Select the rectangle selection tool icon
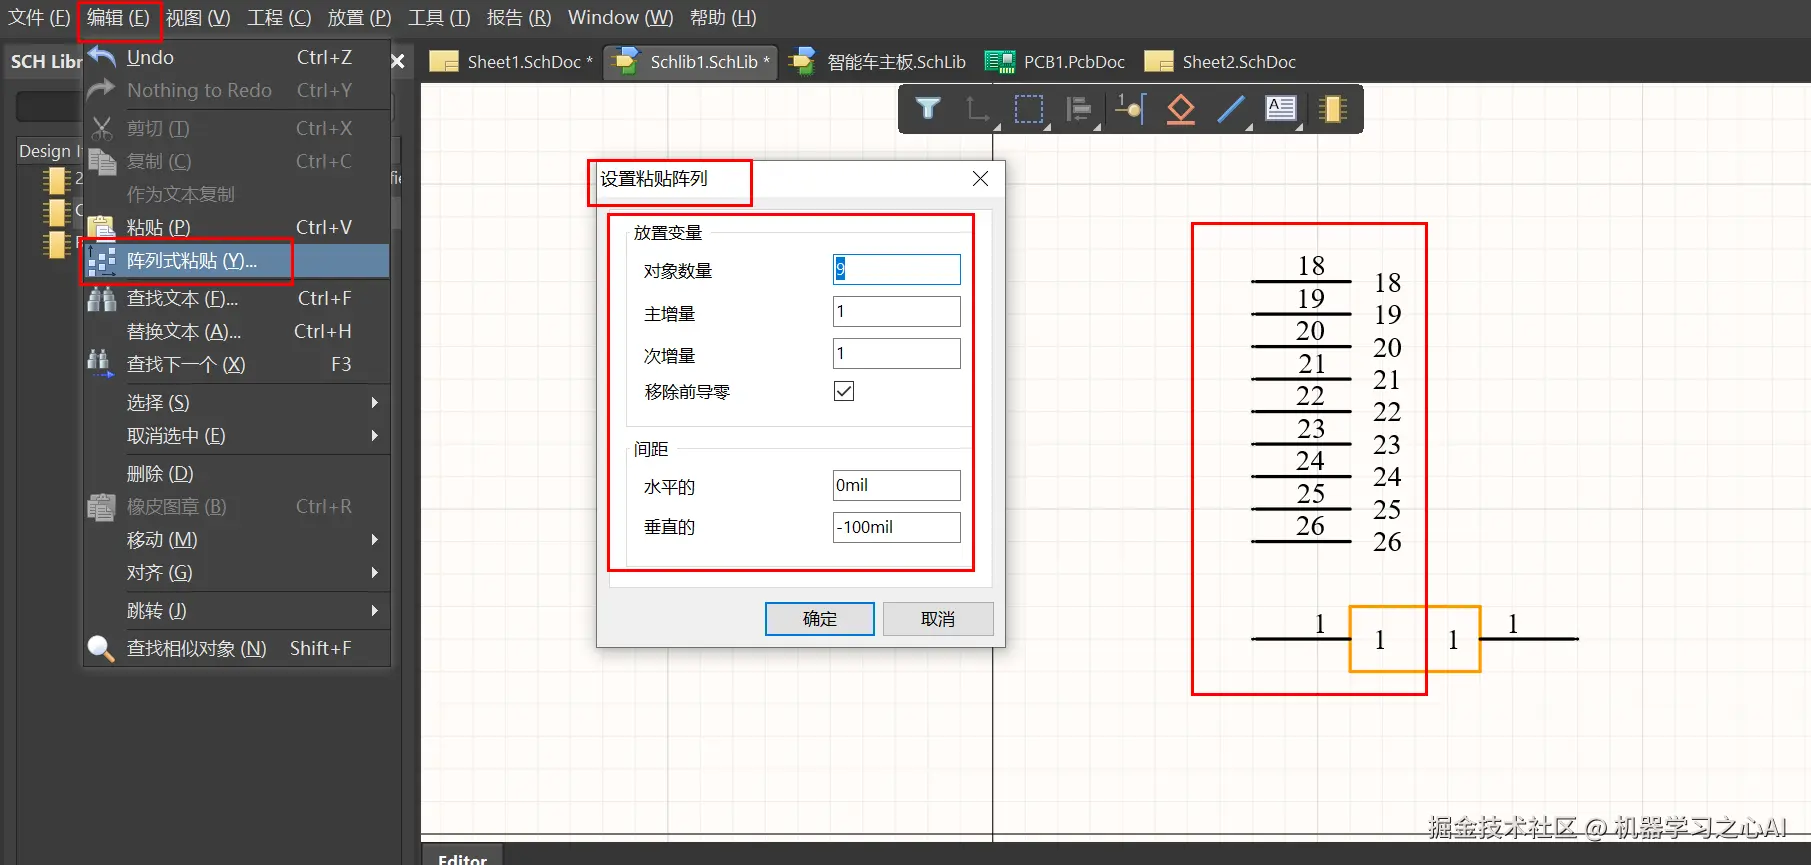The image size is (1811, 865). pyautogui.click(x=1028, y=108)
